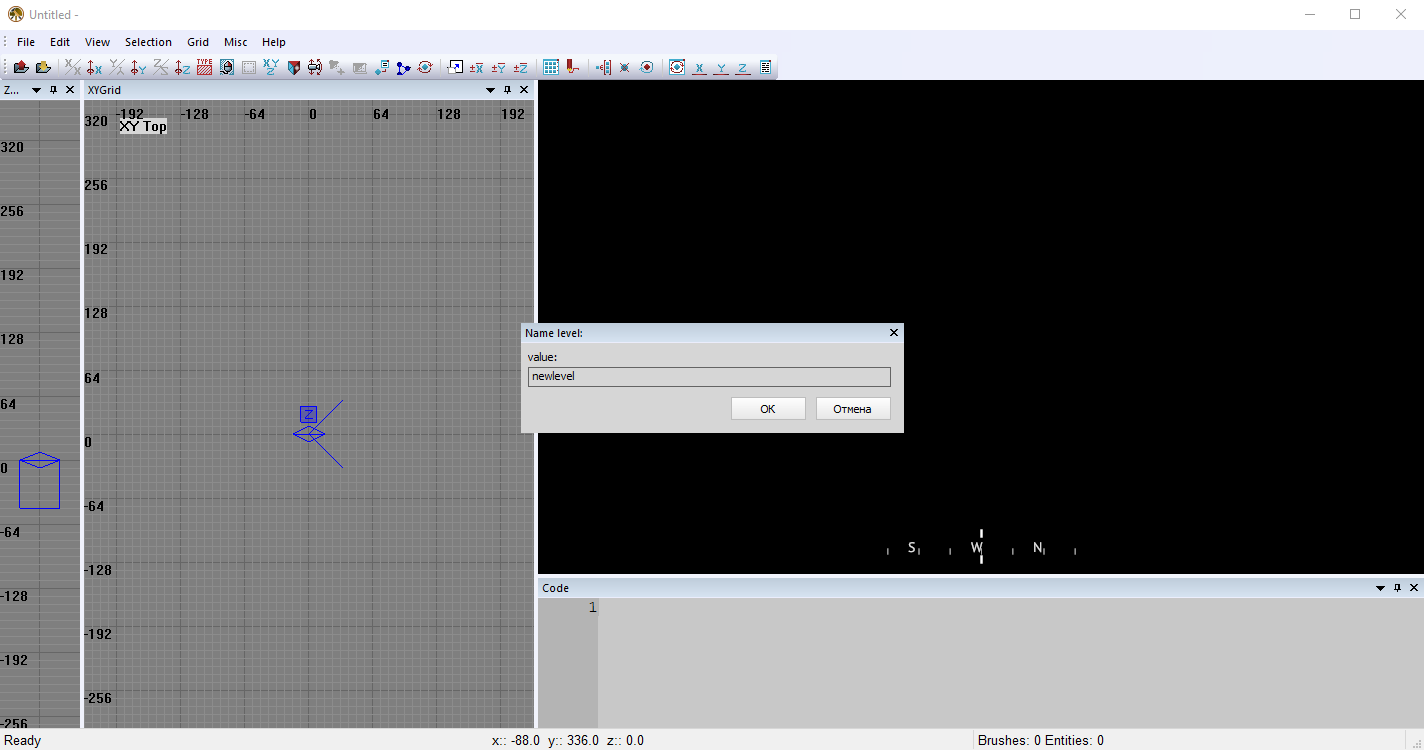The image size is (1424, 750).
Task: Open the Z panel dropdown arrow
Action: (x=36, y=90)
